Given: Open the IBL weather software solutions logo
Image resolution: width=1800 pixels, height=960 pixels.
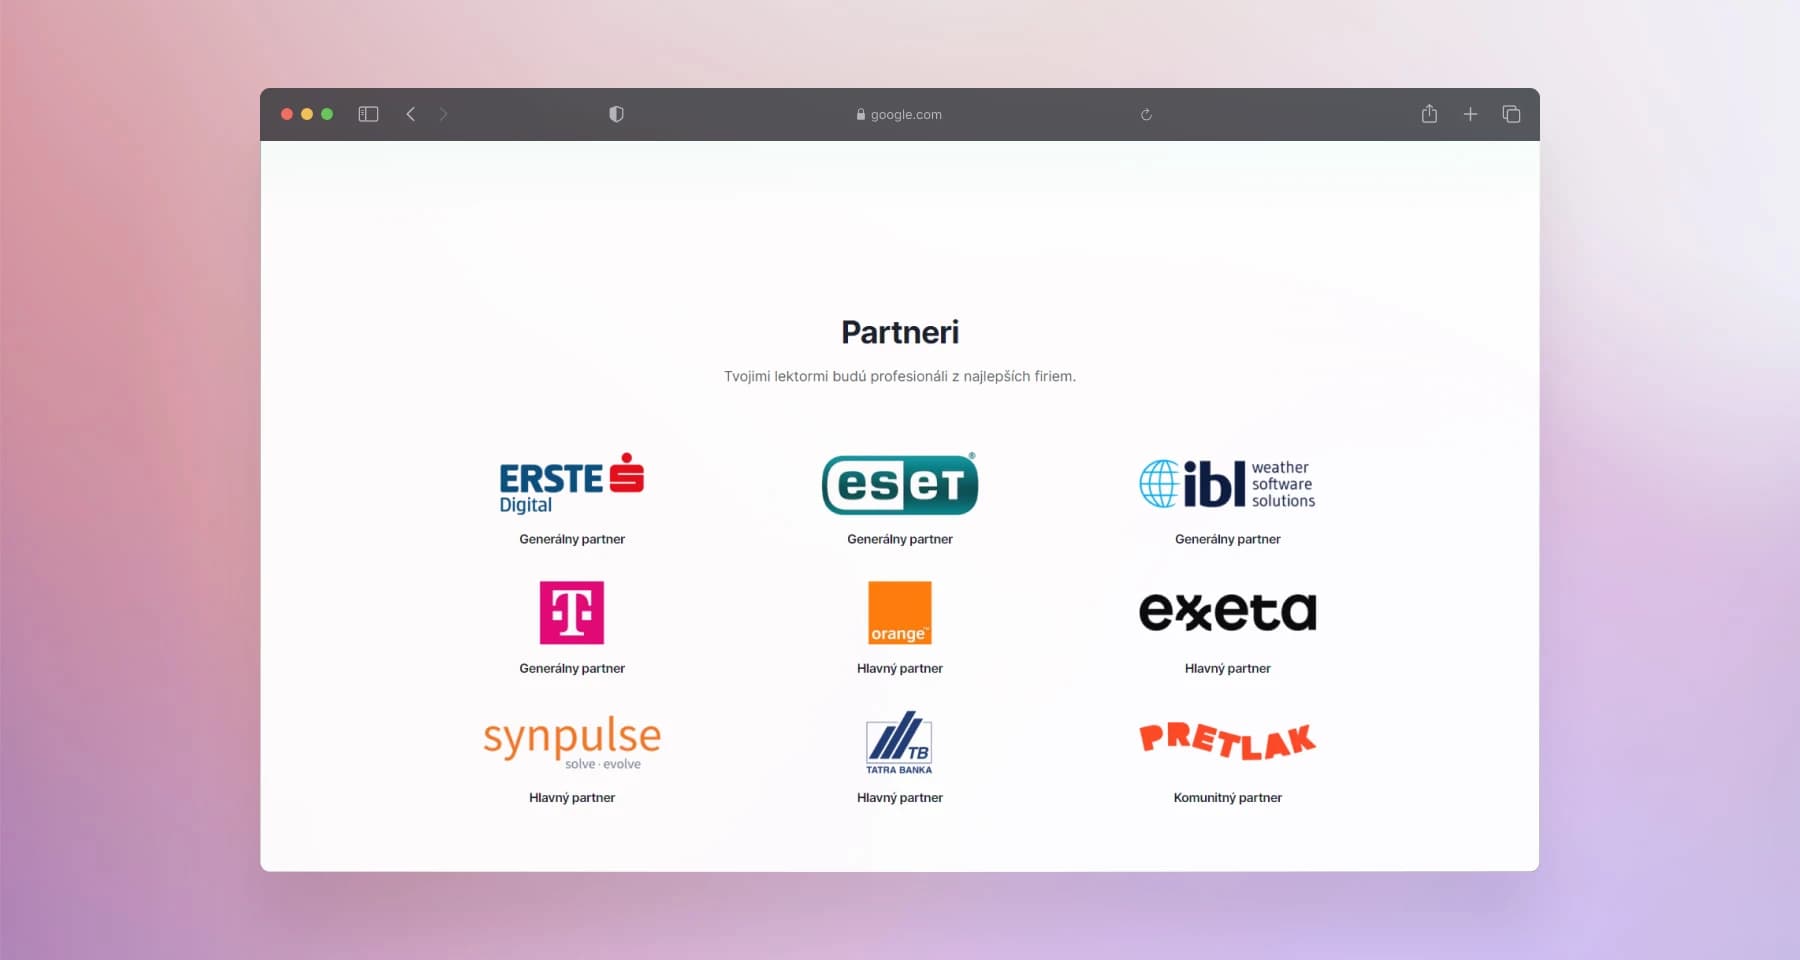Looking at the screenshot, I should [1227, 484].
